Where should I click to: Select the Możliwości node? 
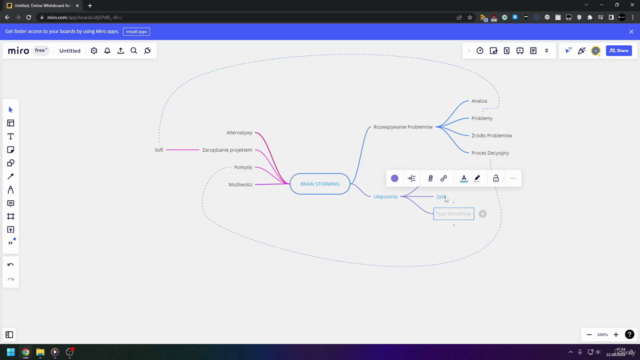tap(240, 184)
